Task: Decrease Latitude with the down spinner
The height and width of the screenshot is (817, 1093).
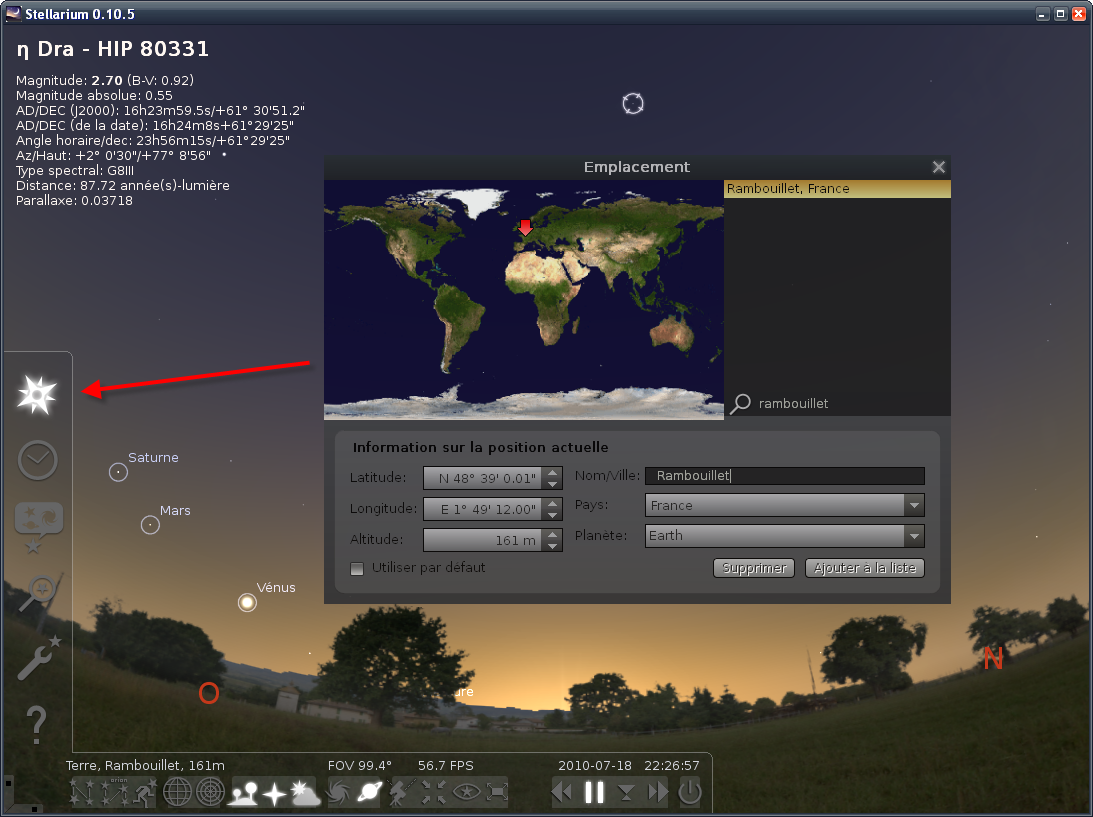Action: [x=553, y=484]
